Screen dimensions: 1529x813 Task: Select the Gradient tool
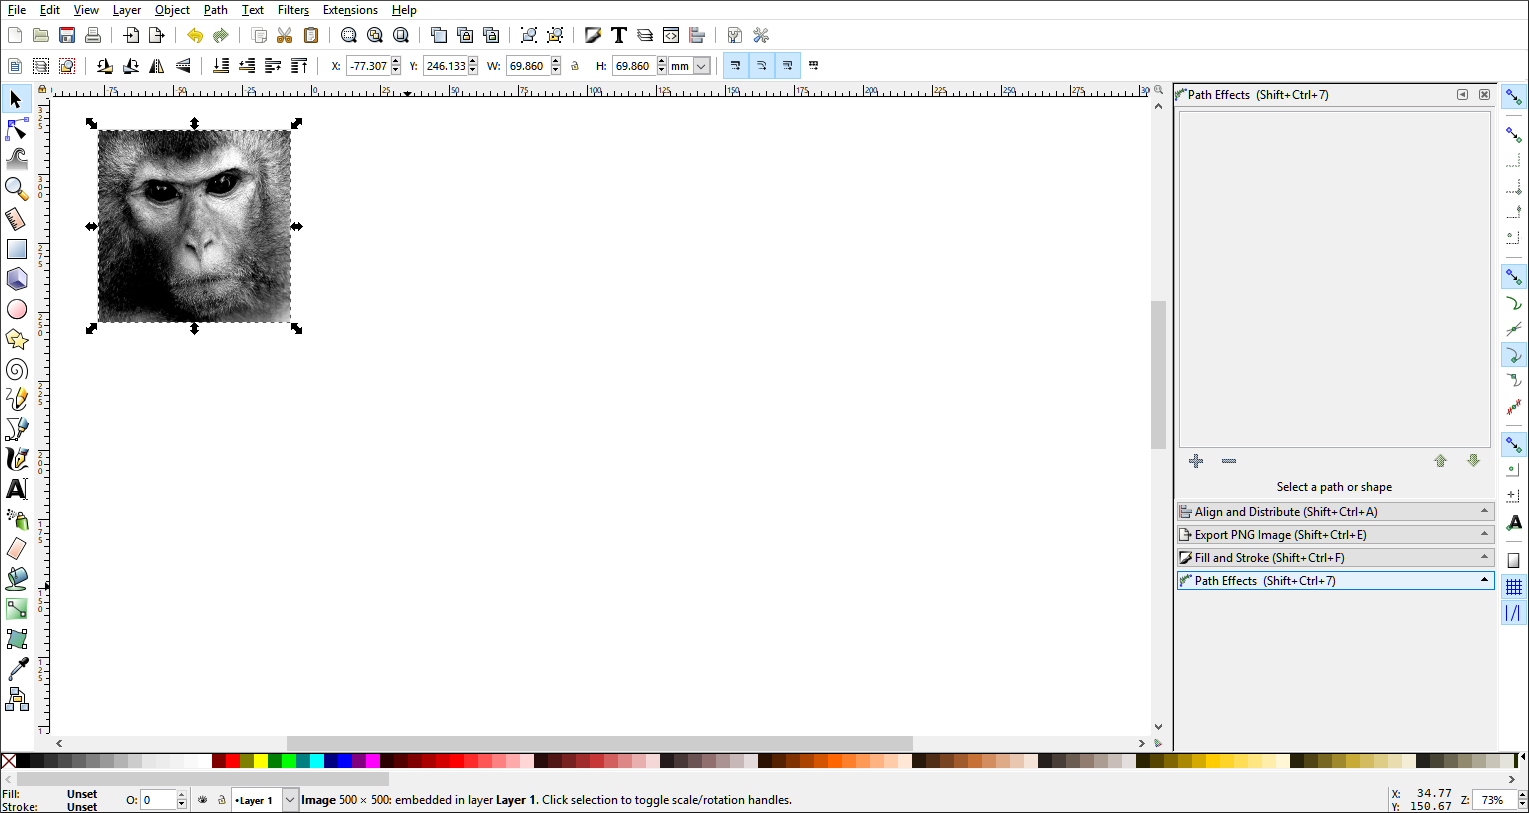coord(16,608)
